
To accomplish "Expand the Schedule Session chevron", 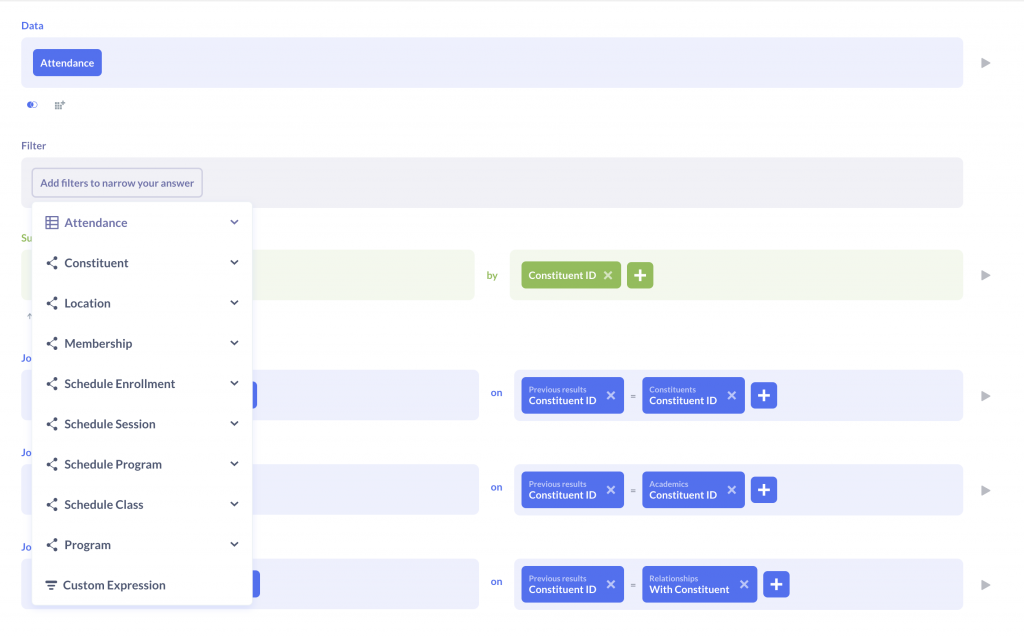I will pos(234,424).
